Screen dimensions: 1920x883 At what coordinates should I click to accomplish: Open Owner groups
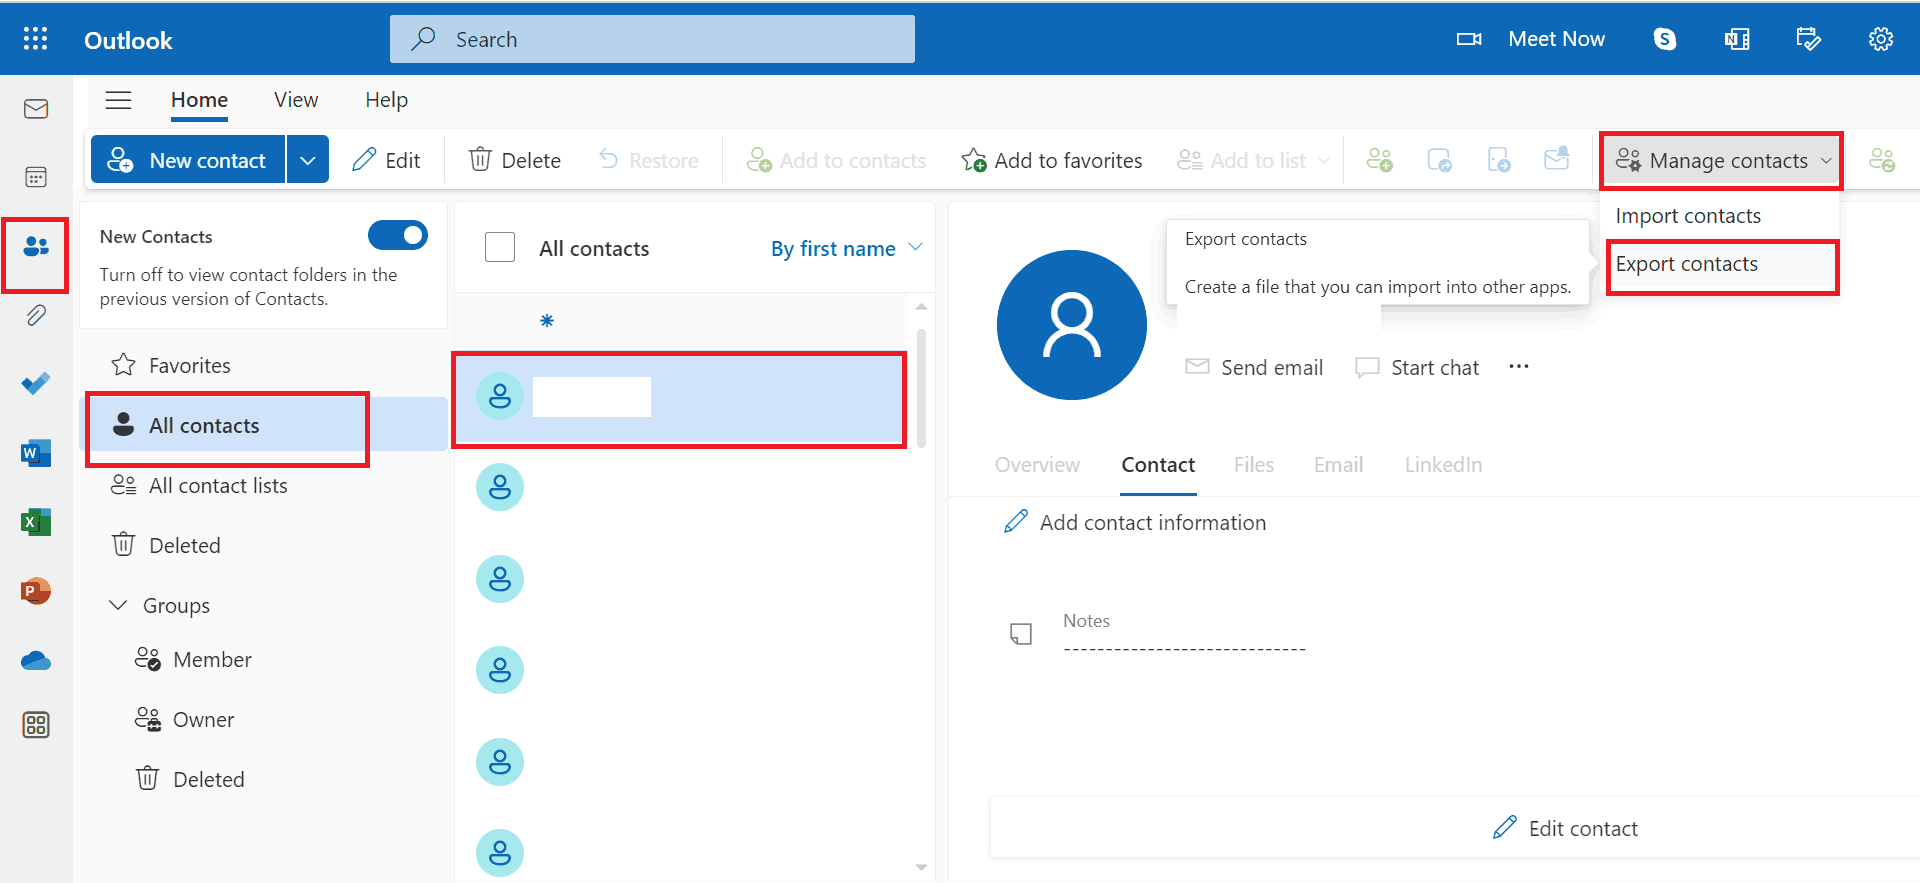point(264,719)
